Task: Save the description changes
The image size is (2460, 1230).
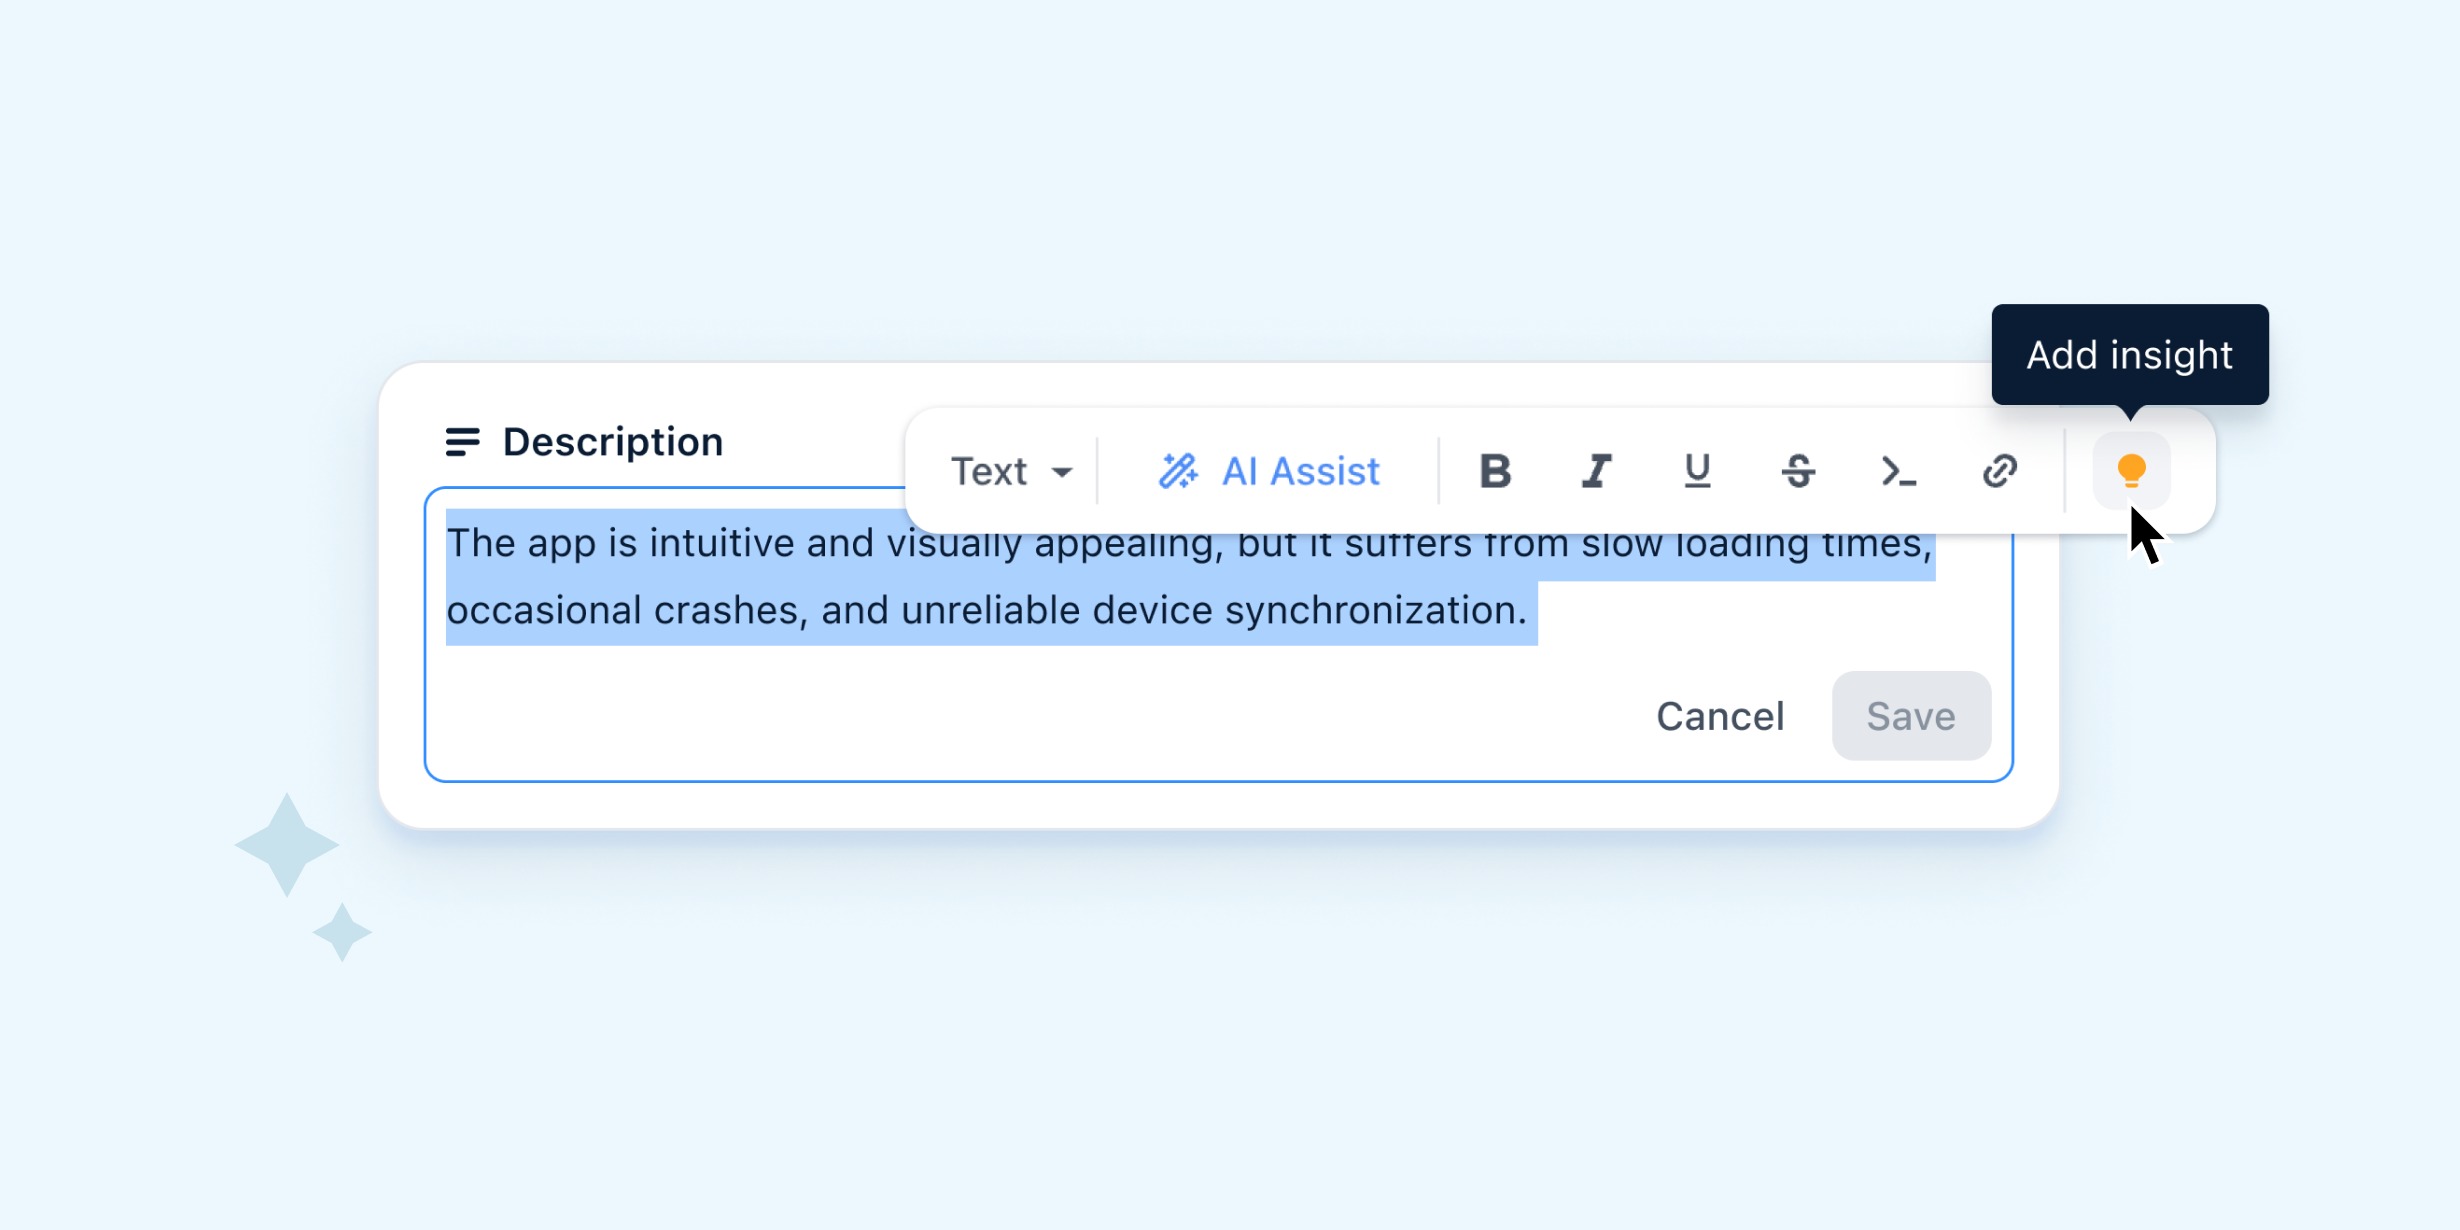Action: pyautogui.click(x=1911, y=716)
